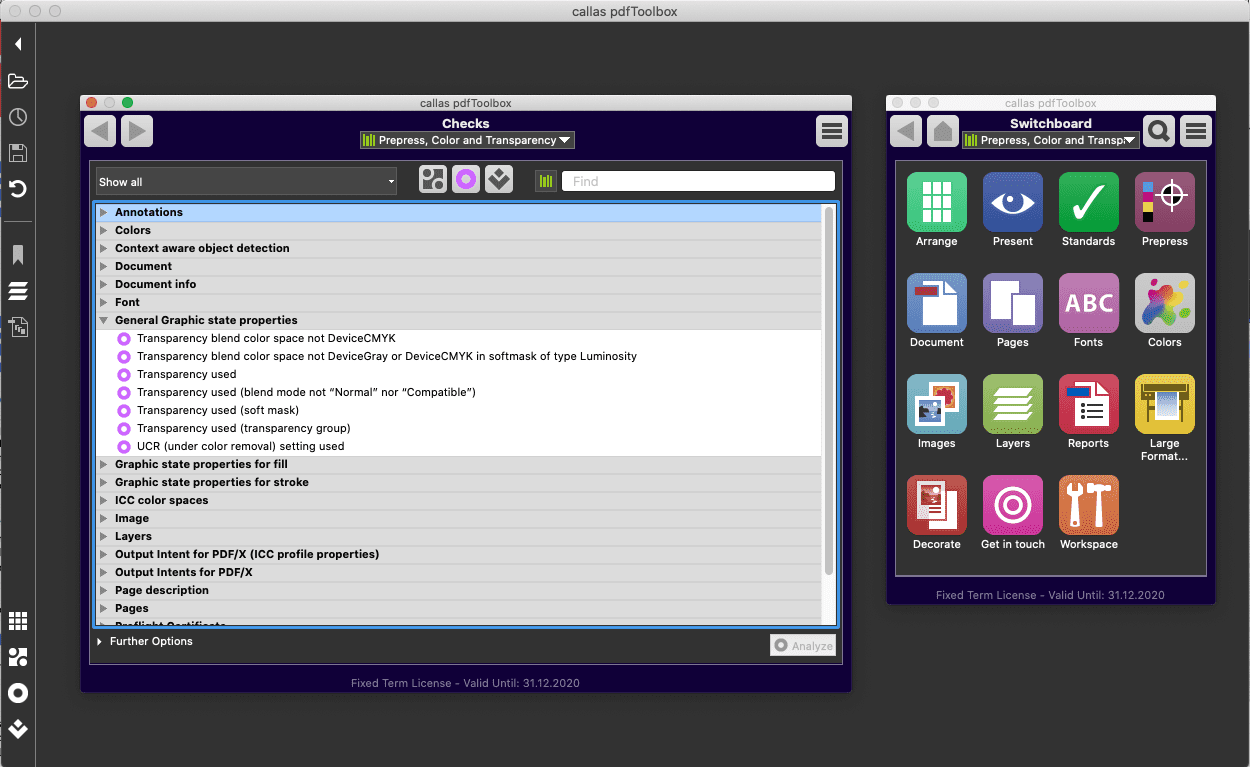Select the blend mode not Normal check
This screenshot has height=767, width=1250.
click(306, 392)
